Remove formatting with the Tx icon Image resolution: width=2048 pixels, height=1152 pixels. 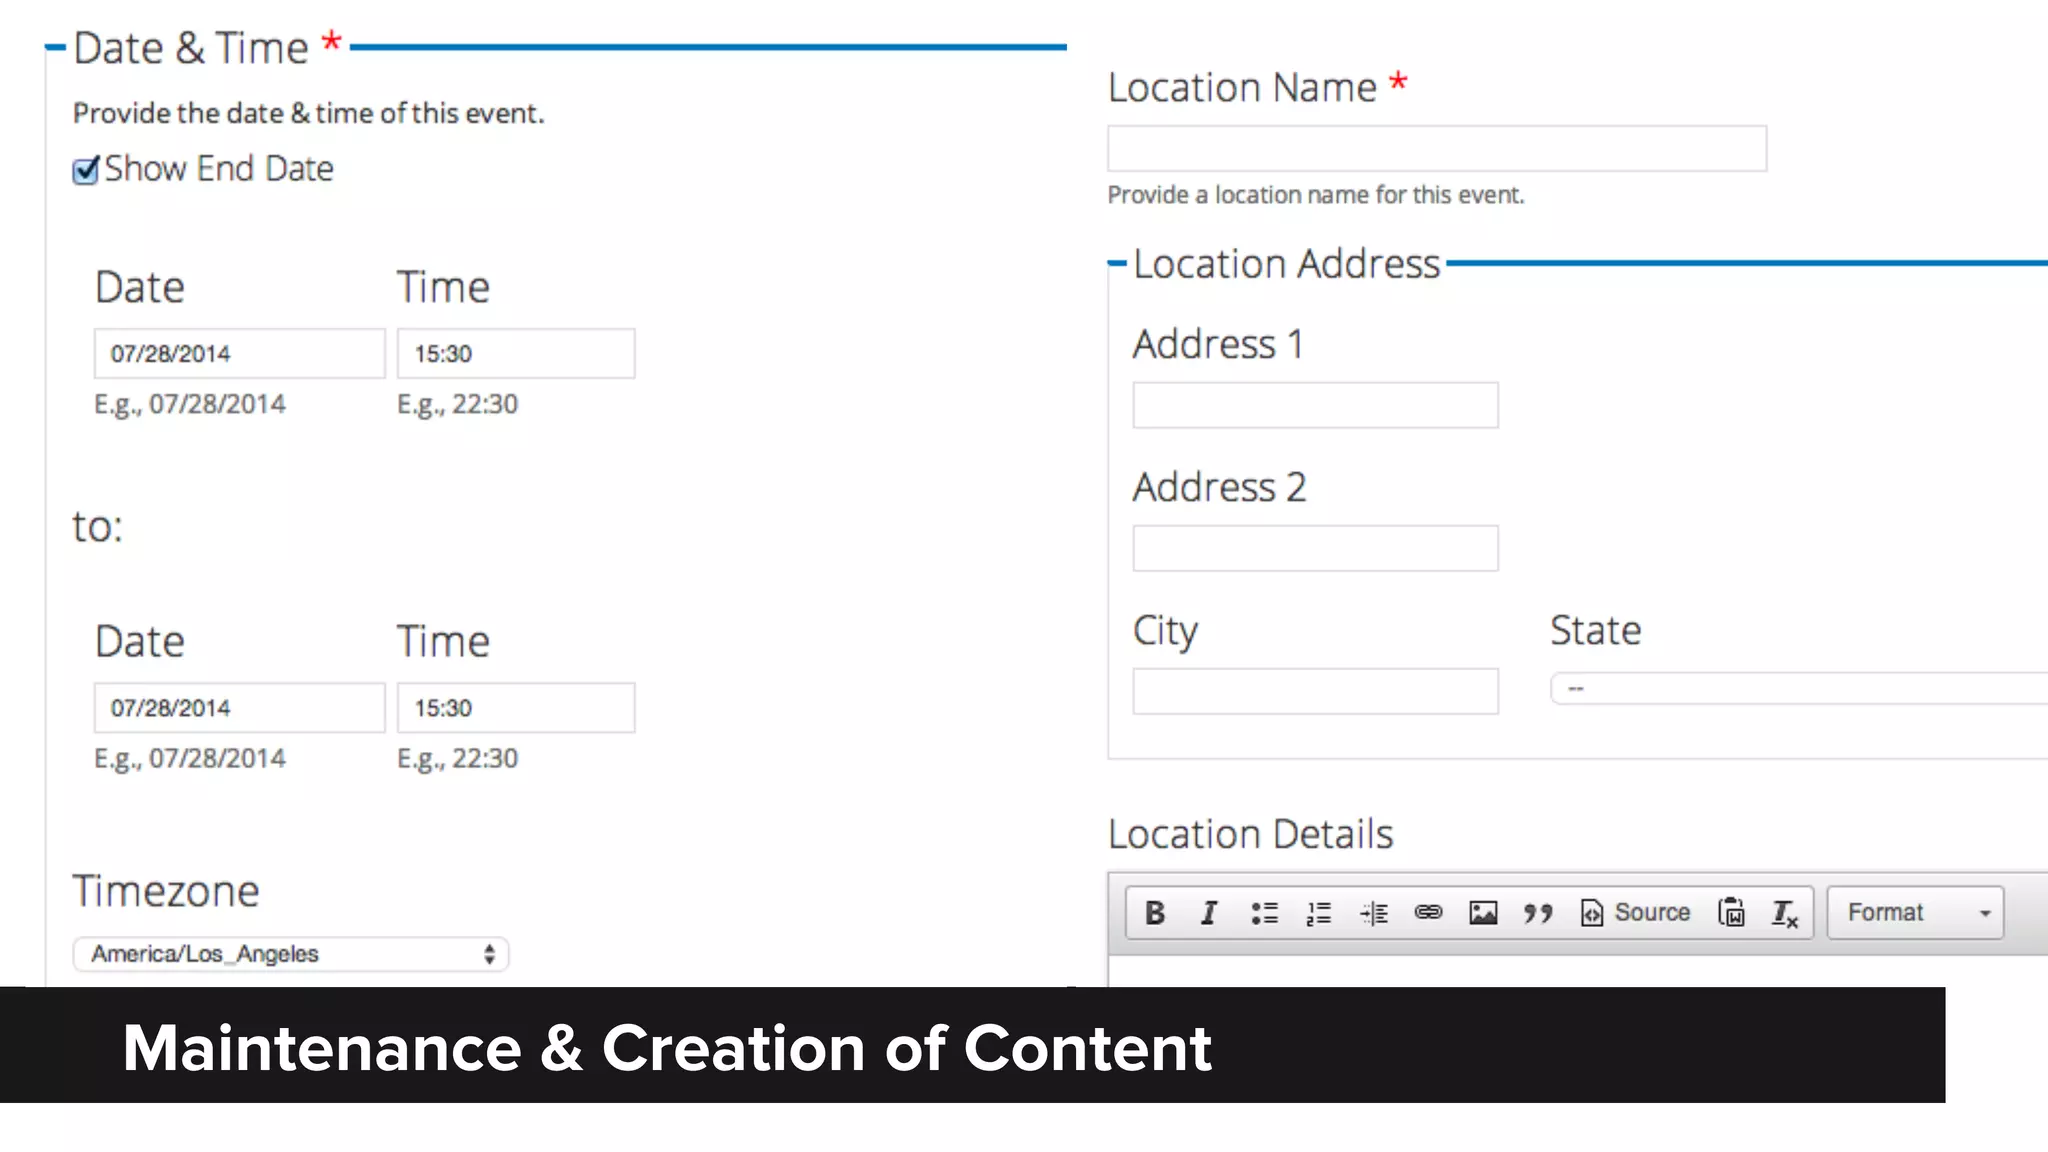point(1785,913)
